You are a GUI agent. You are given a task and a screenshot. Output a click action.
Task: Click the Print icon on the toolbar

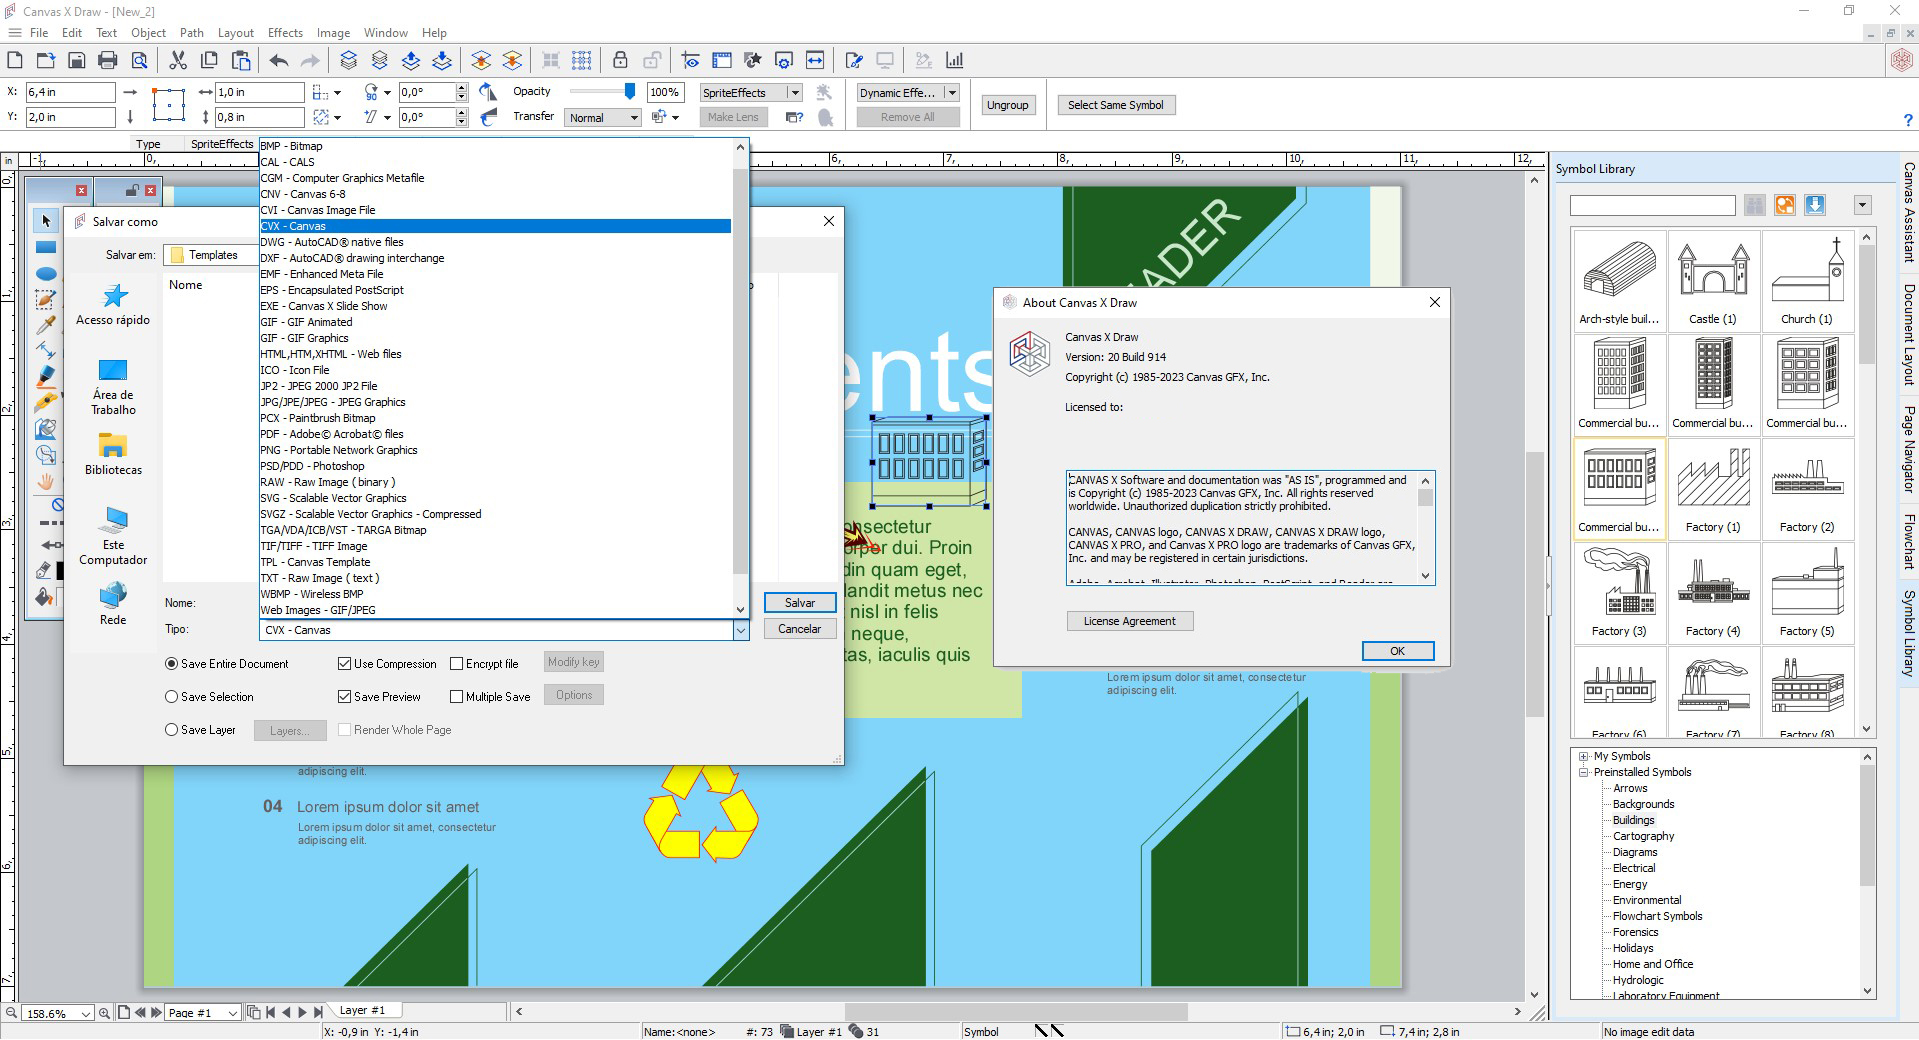pyautogui.click(x=108, y=60)
